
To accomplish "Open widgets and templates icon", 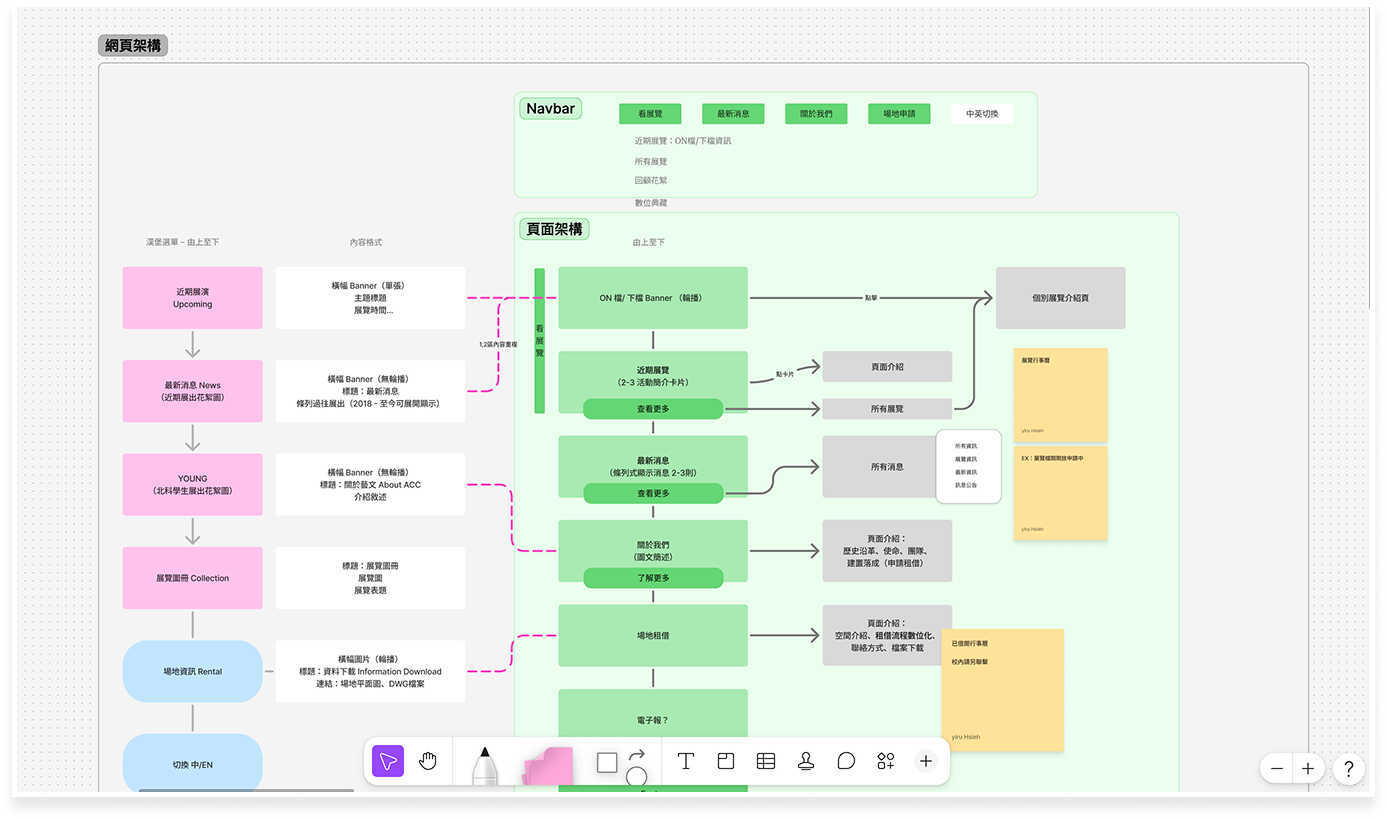I will 886,762.
